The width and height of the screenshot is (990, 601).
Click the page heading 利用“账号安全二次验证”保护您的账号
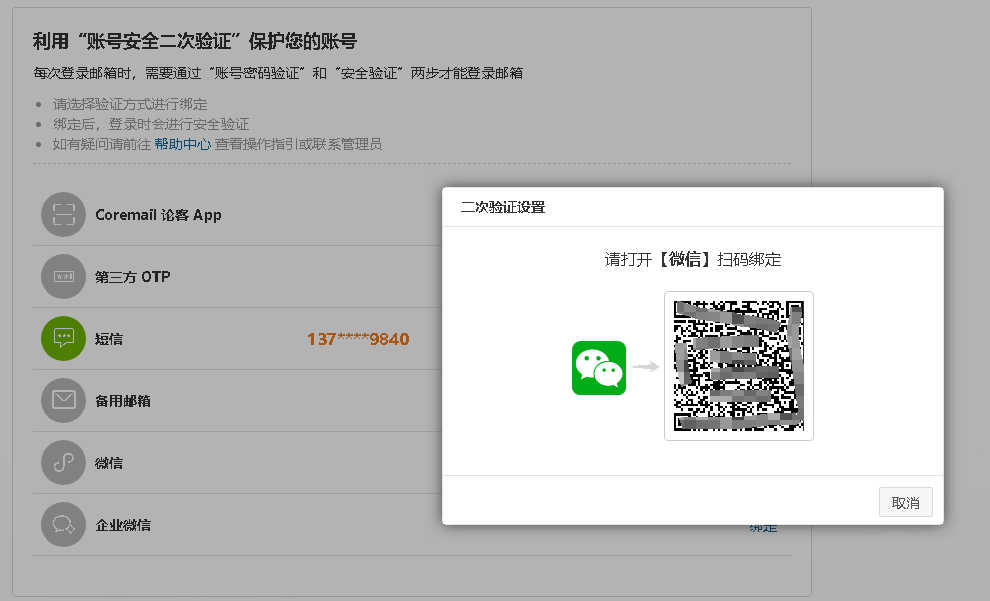coord(194,41)
